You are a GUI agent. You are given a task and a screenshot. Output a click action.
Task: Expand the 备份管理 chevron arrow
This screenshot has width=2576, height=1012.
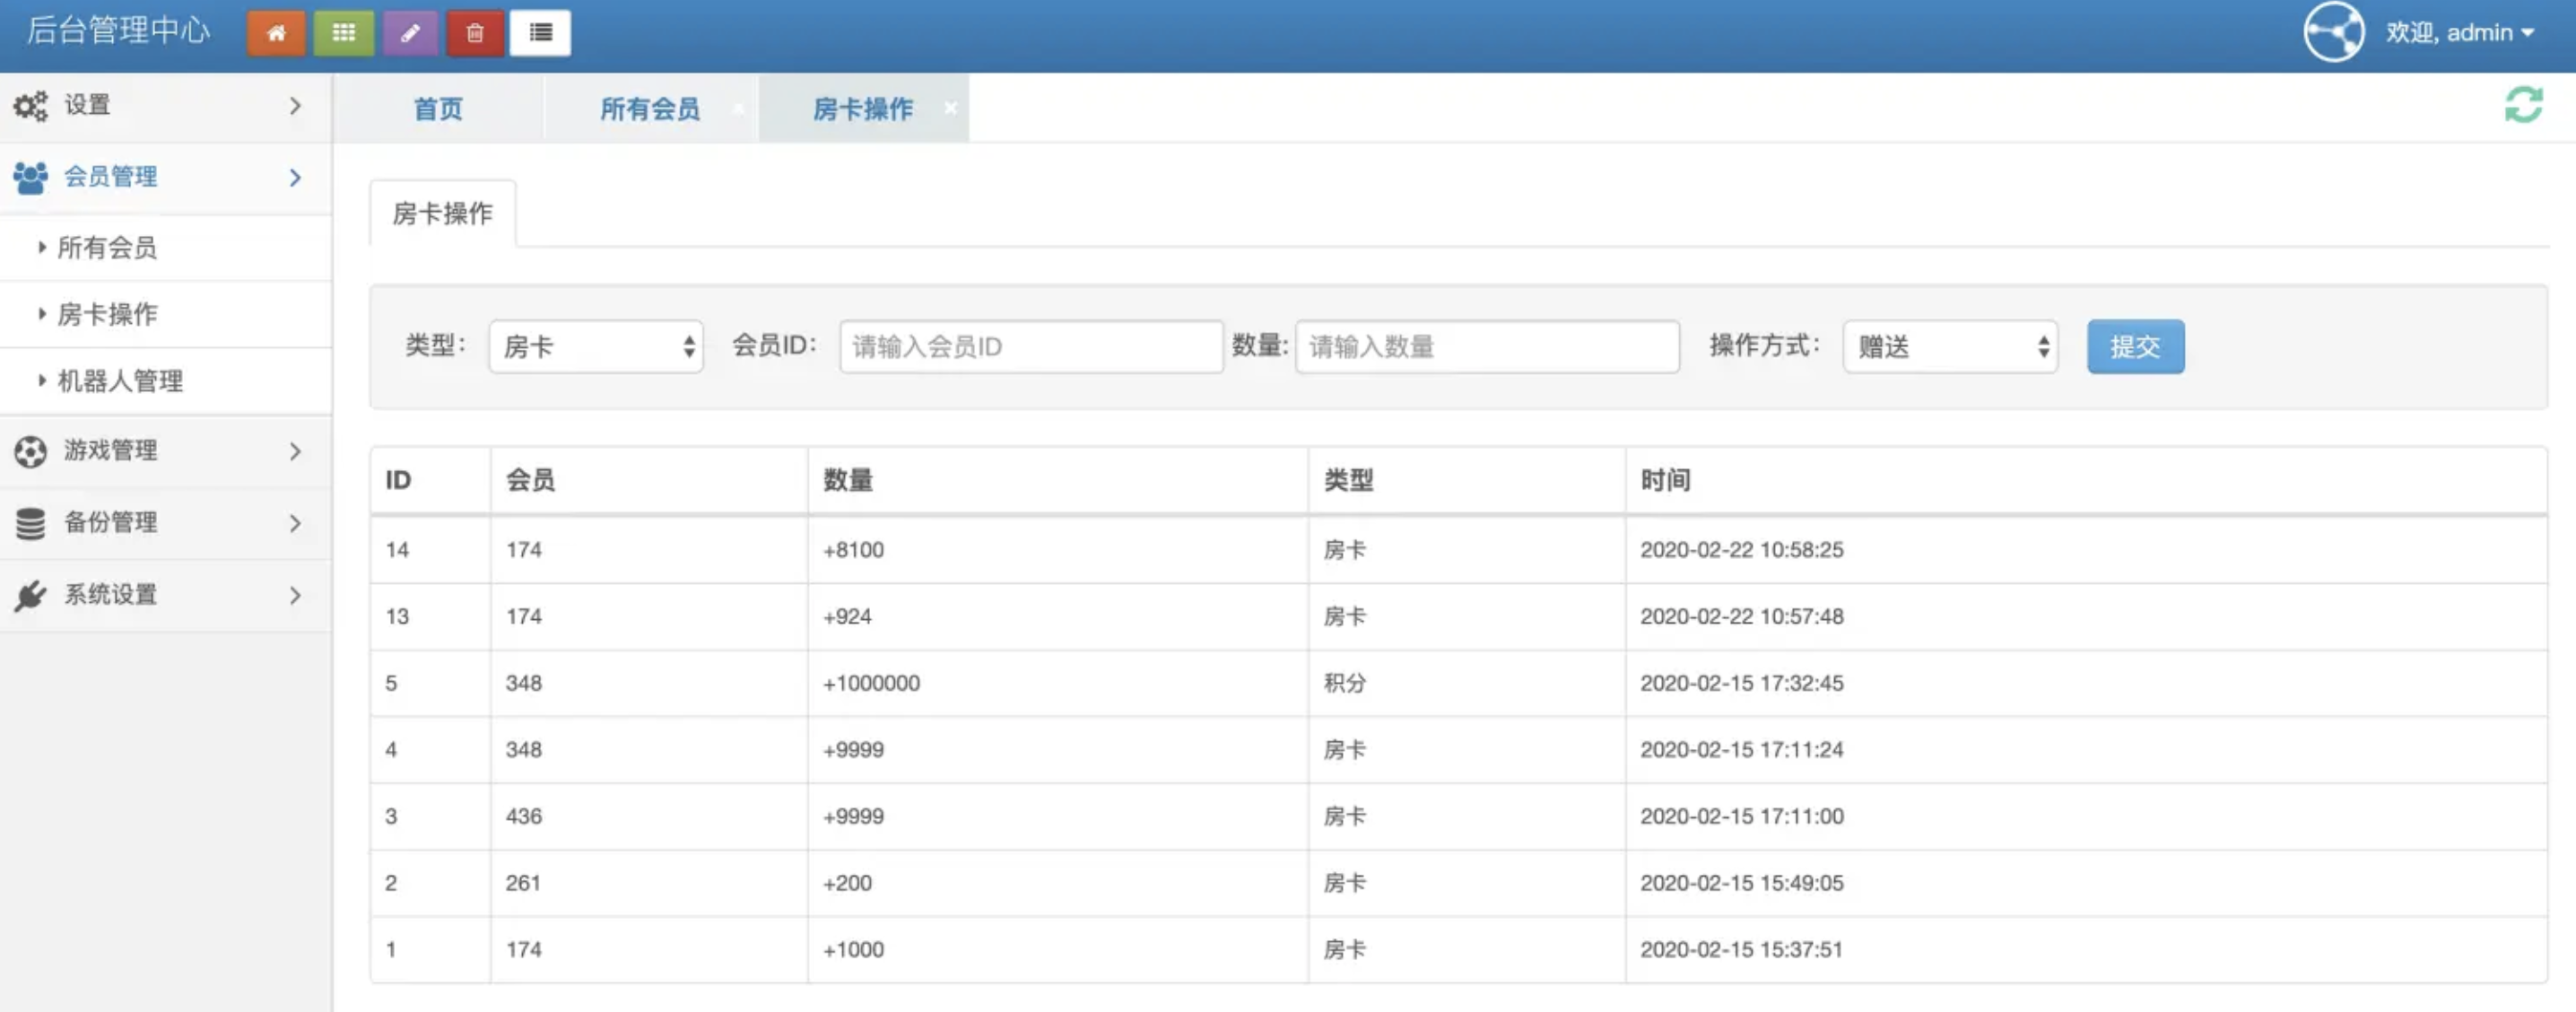point(295,523)
